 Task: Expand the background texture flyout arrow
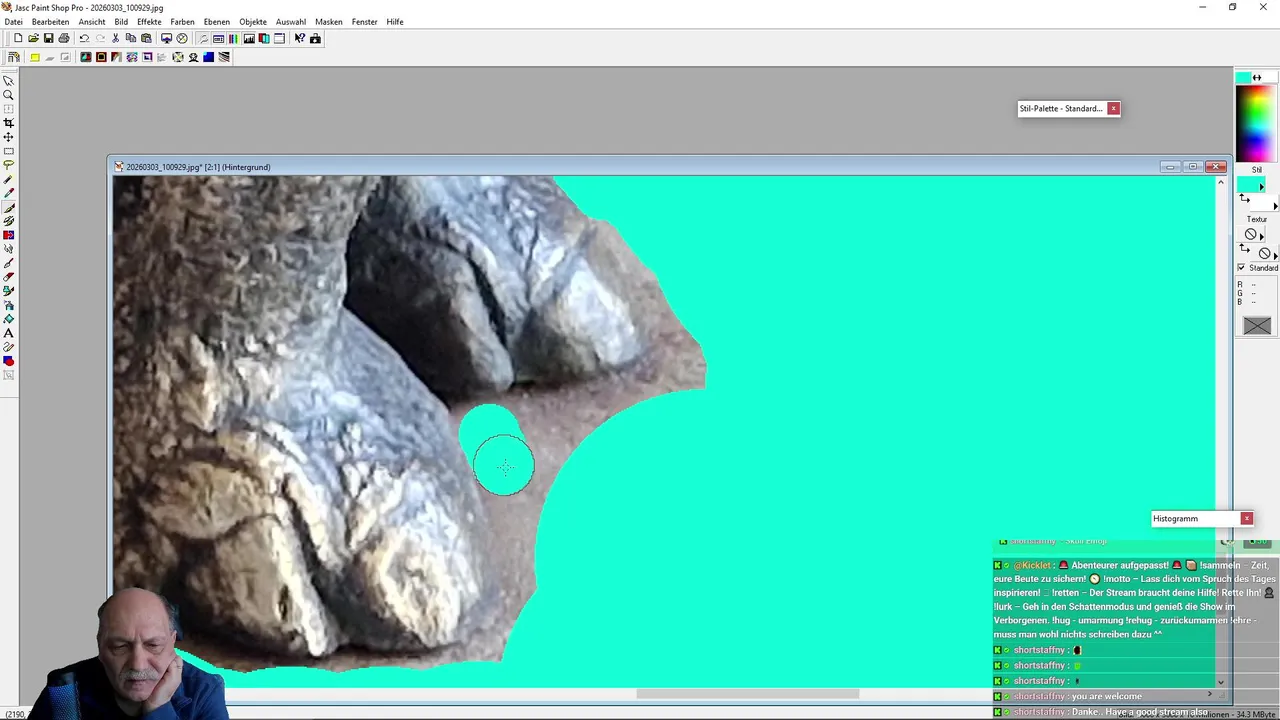point(1276,254)
